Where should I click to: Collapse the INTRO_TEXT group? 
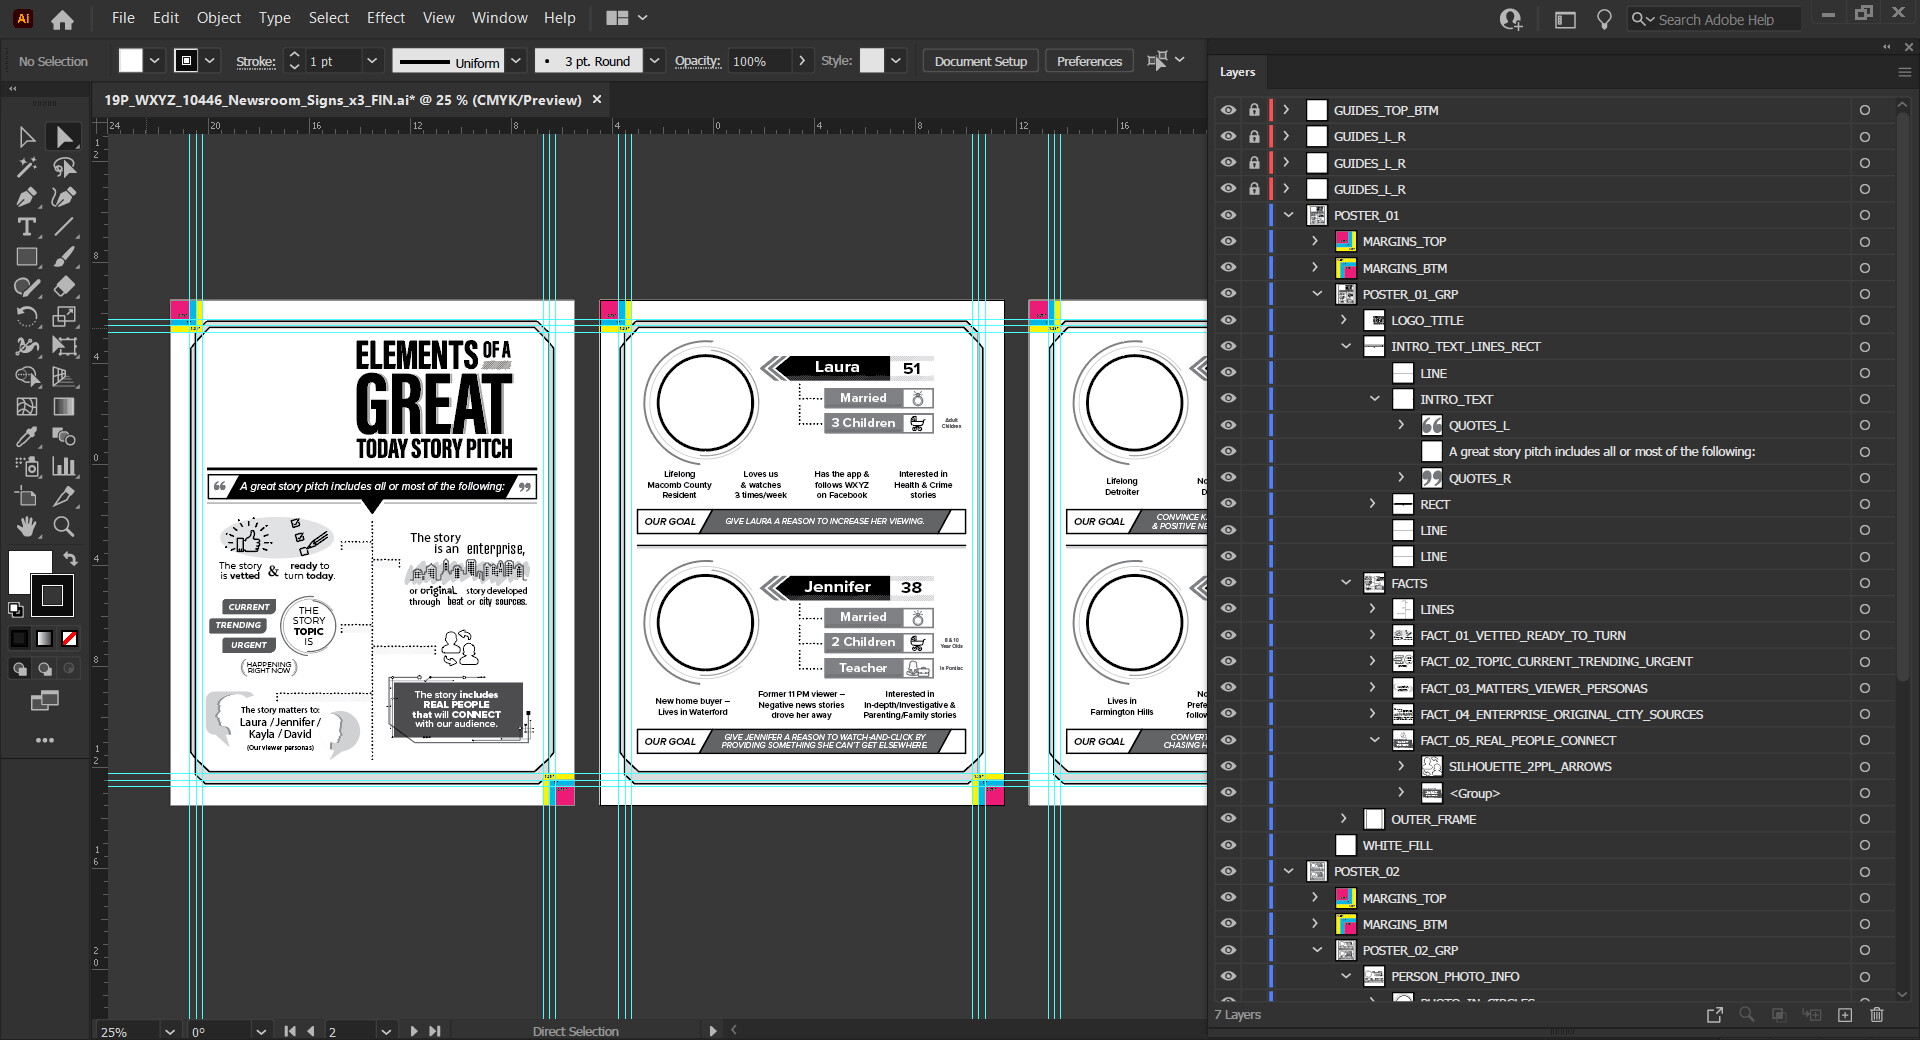1375,399
